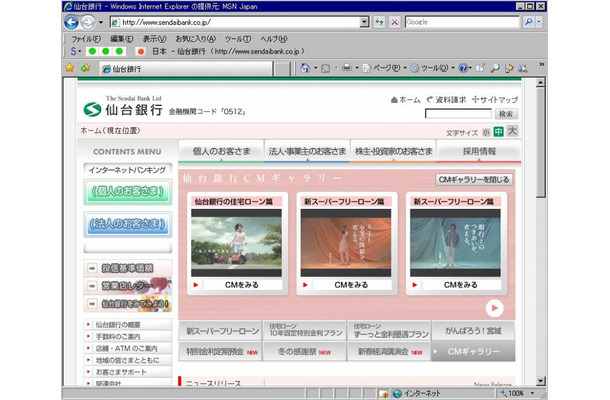The image size is (610, 400).
Task: Open the 表示(V) menu
Action: click(x=154, y=39)
